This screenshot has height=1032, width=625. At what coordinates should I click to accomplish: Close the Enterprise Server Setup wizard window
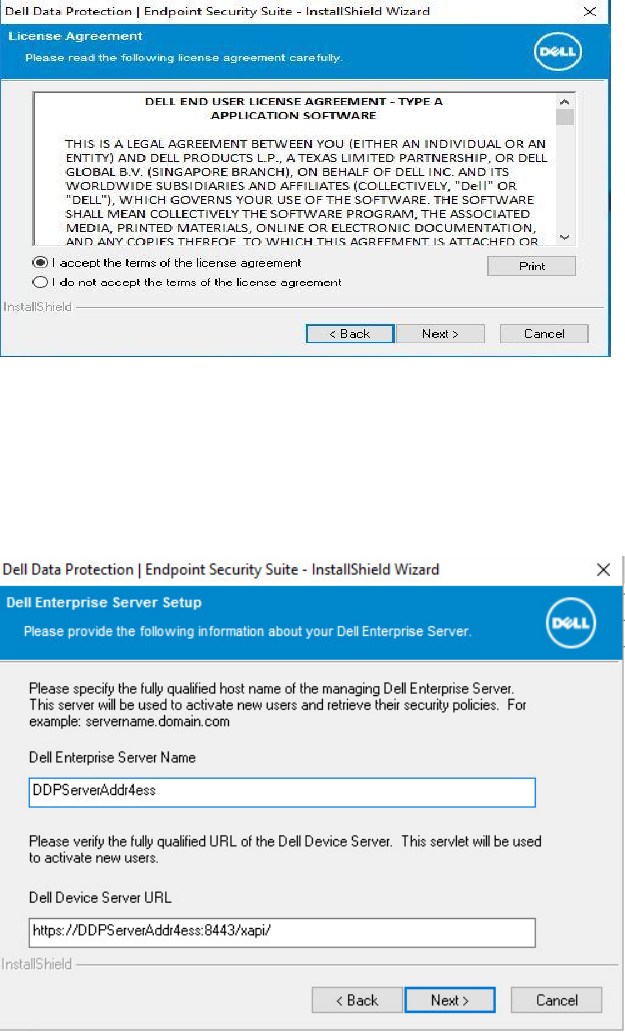click(x=603, y=570)
